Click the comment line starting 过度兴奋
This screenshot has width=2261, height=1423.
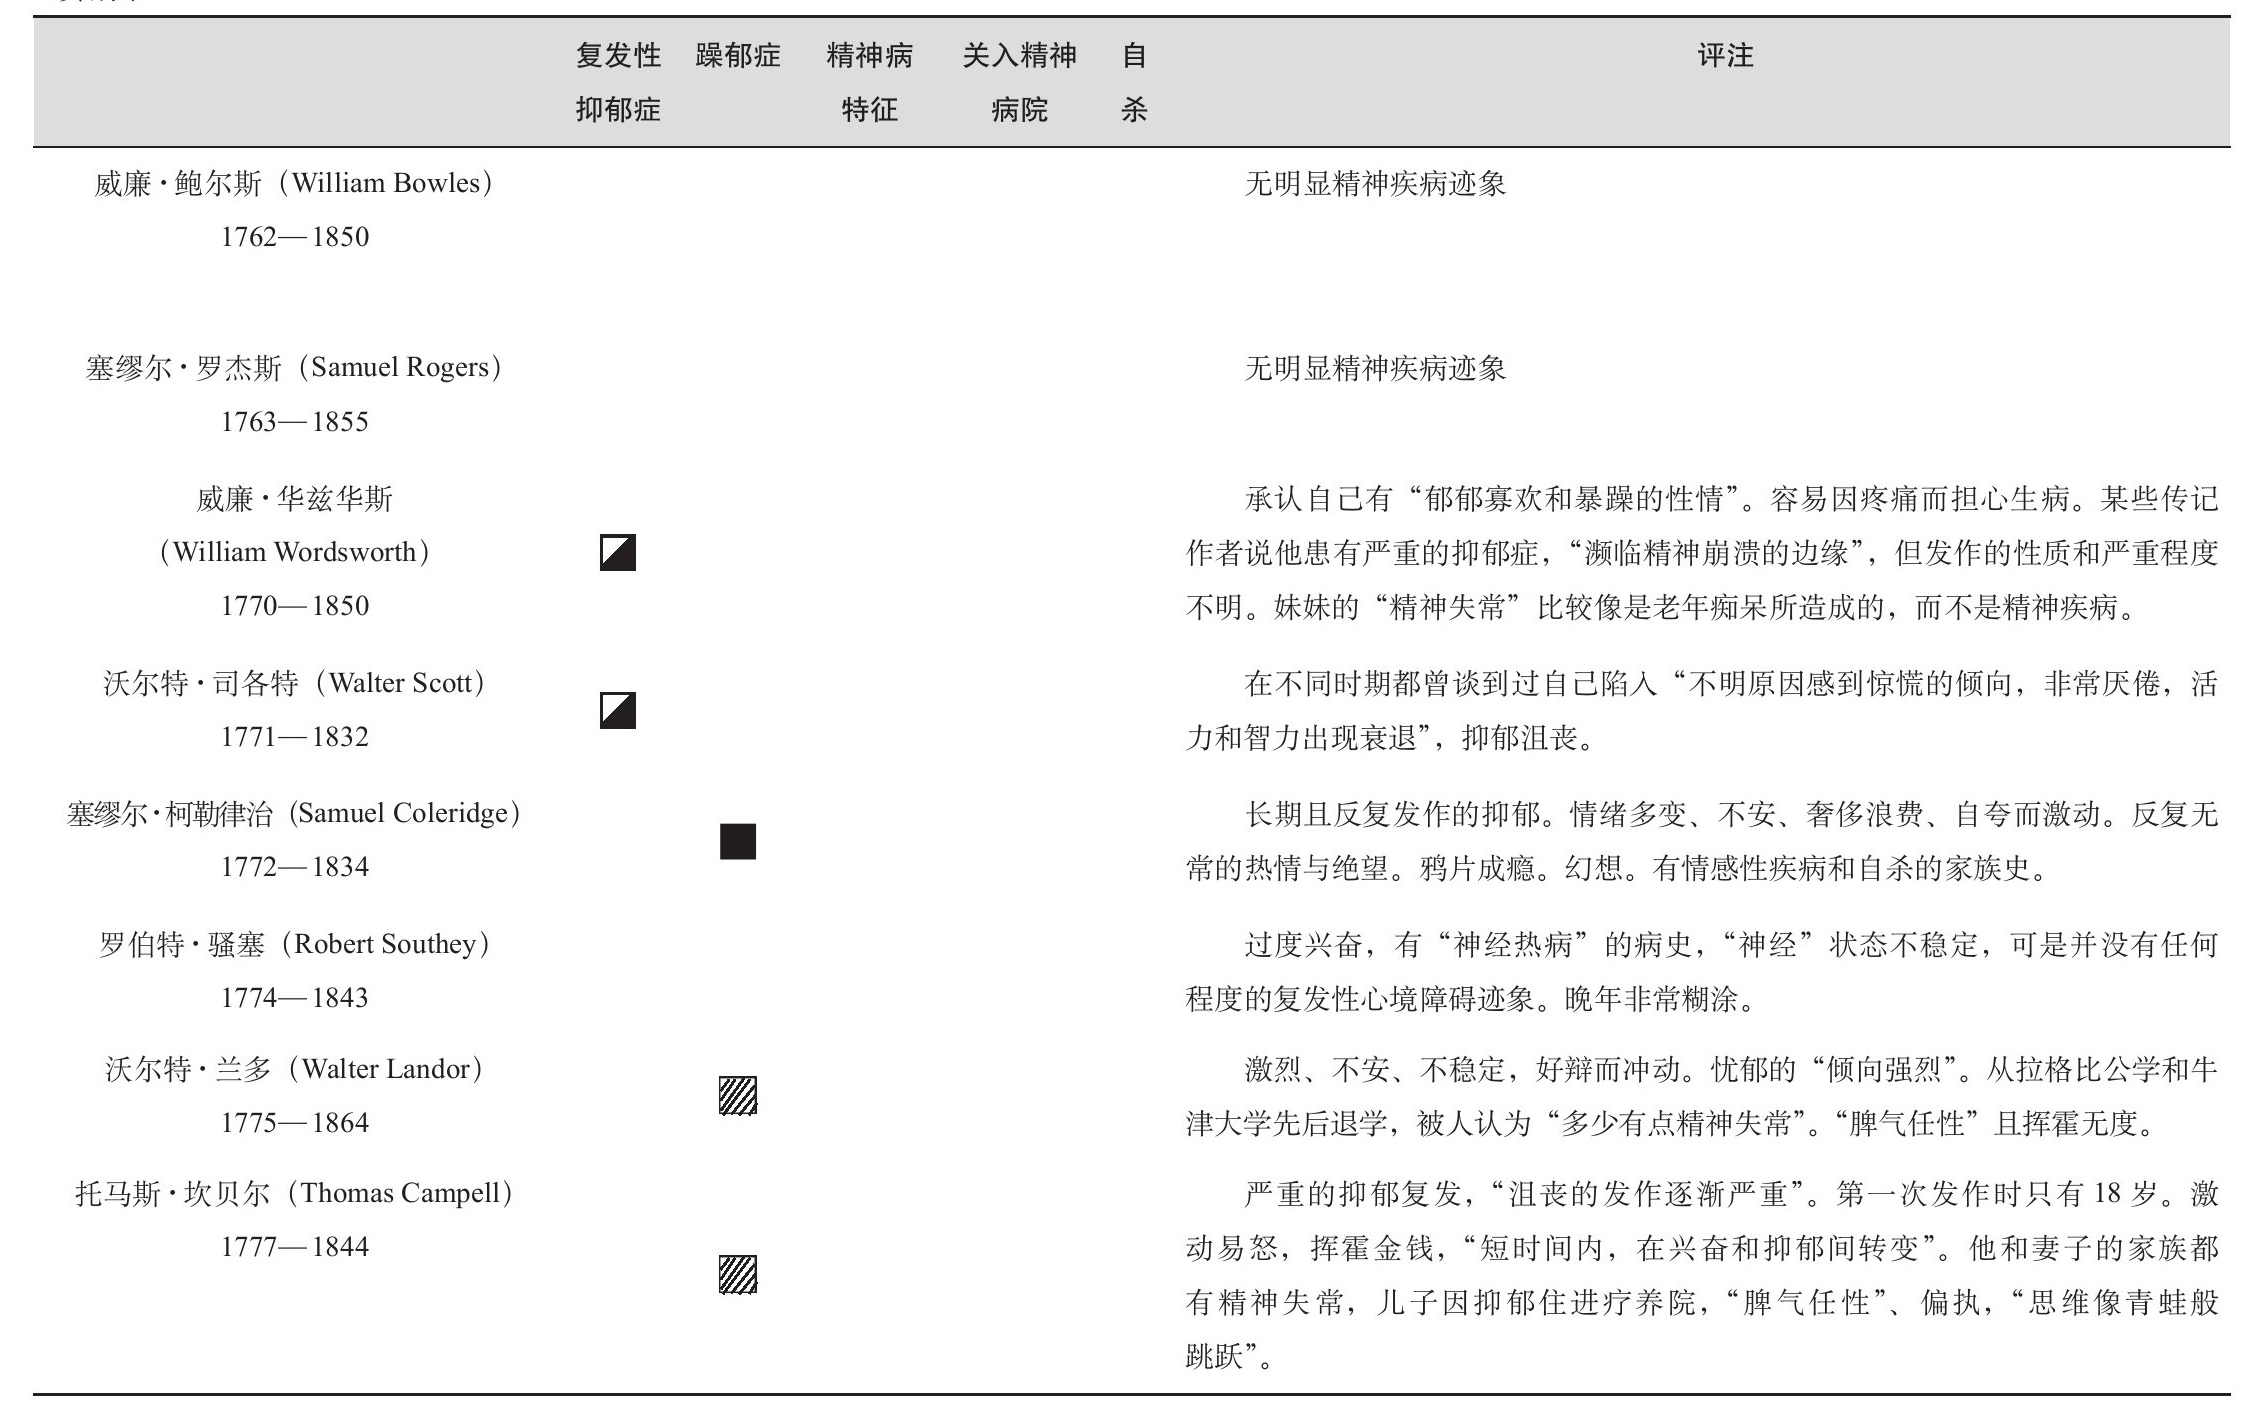pos(1731,945)
